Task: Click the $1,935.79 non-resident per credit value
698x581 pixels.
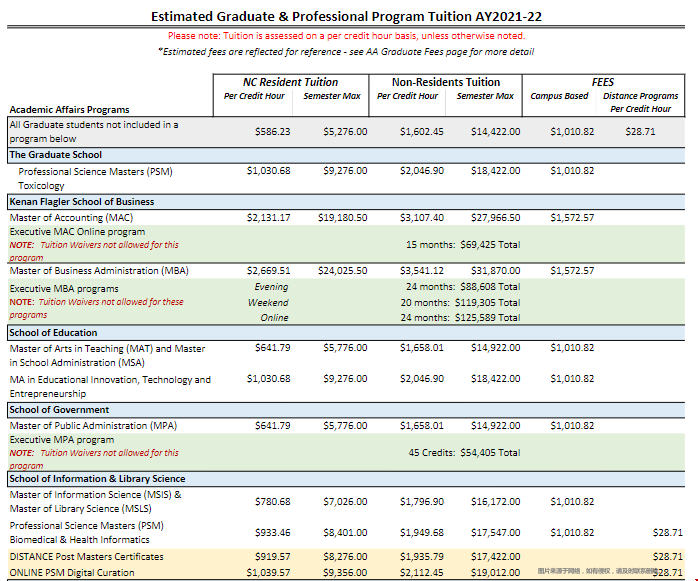Action: tap(422, 557)
